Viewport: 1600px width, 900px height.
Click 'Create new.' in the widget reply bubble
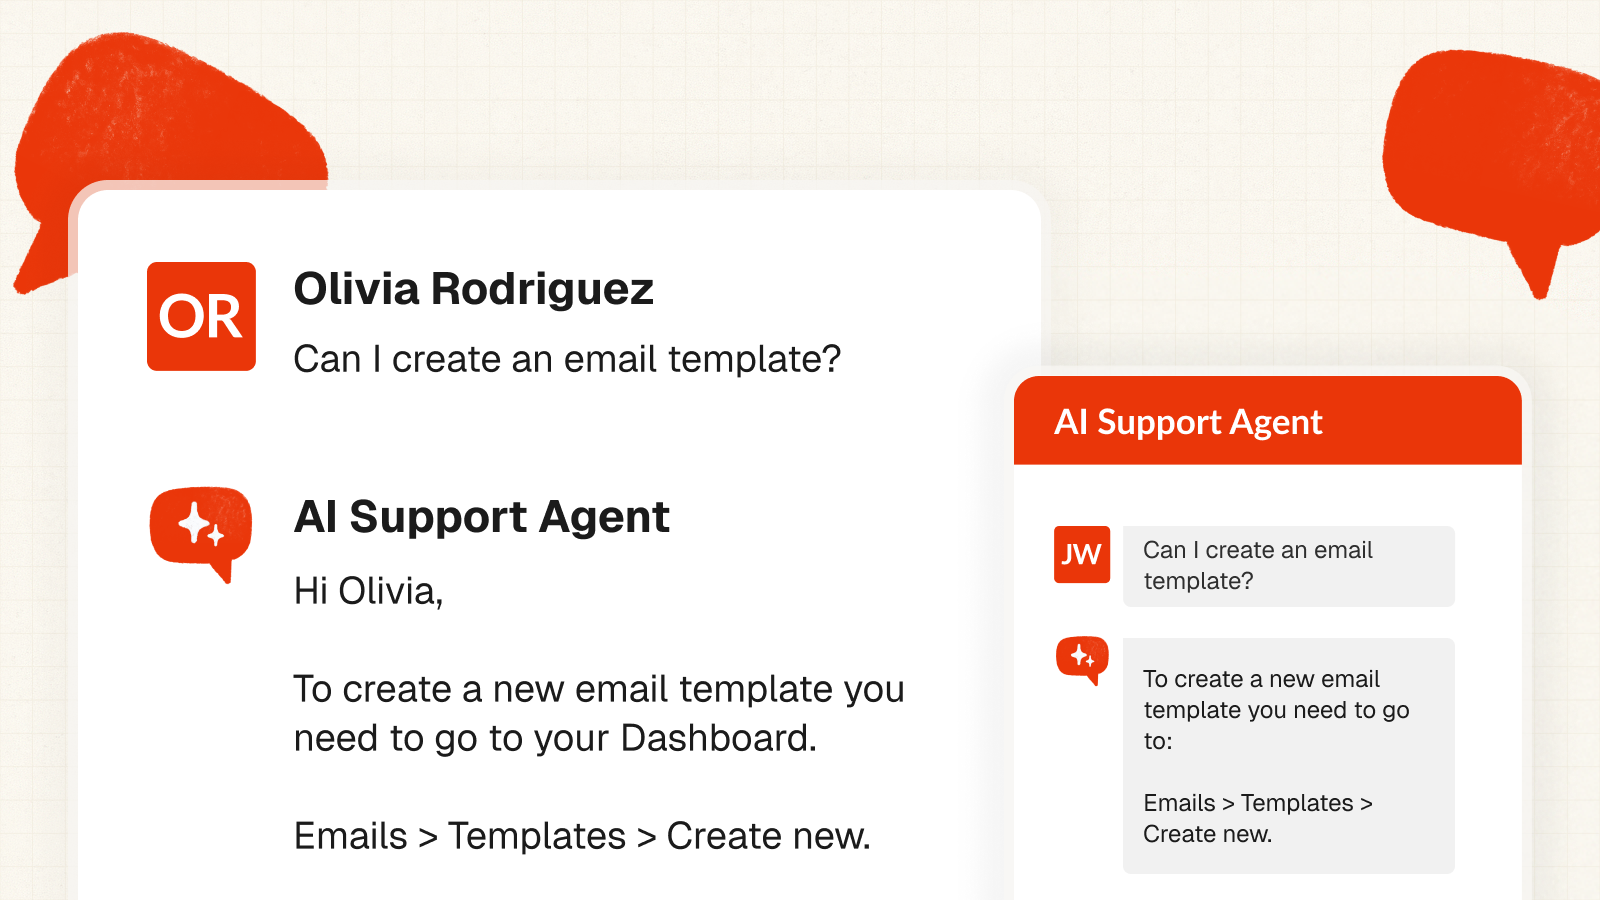click(x=1208, y=834)
